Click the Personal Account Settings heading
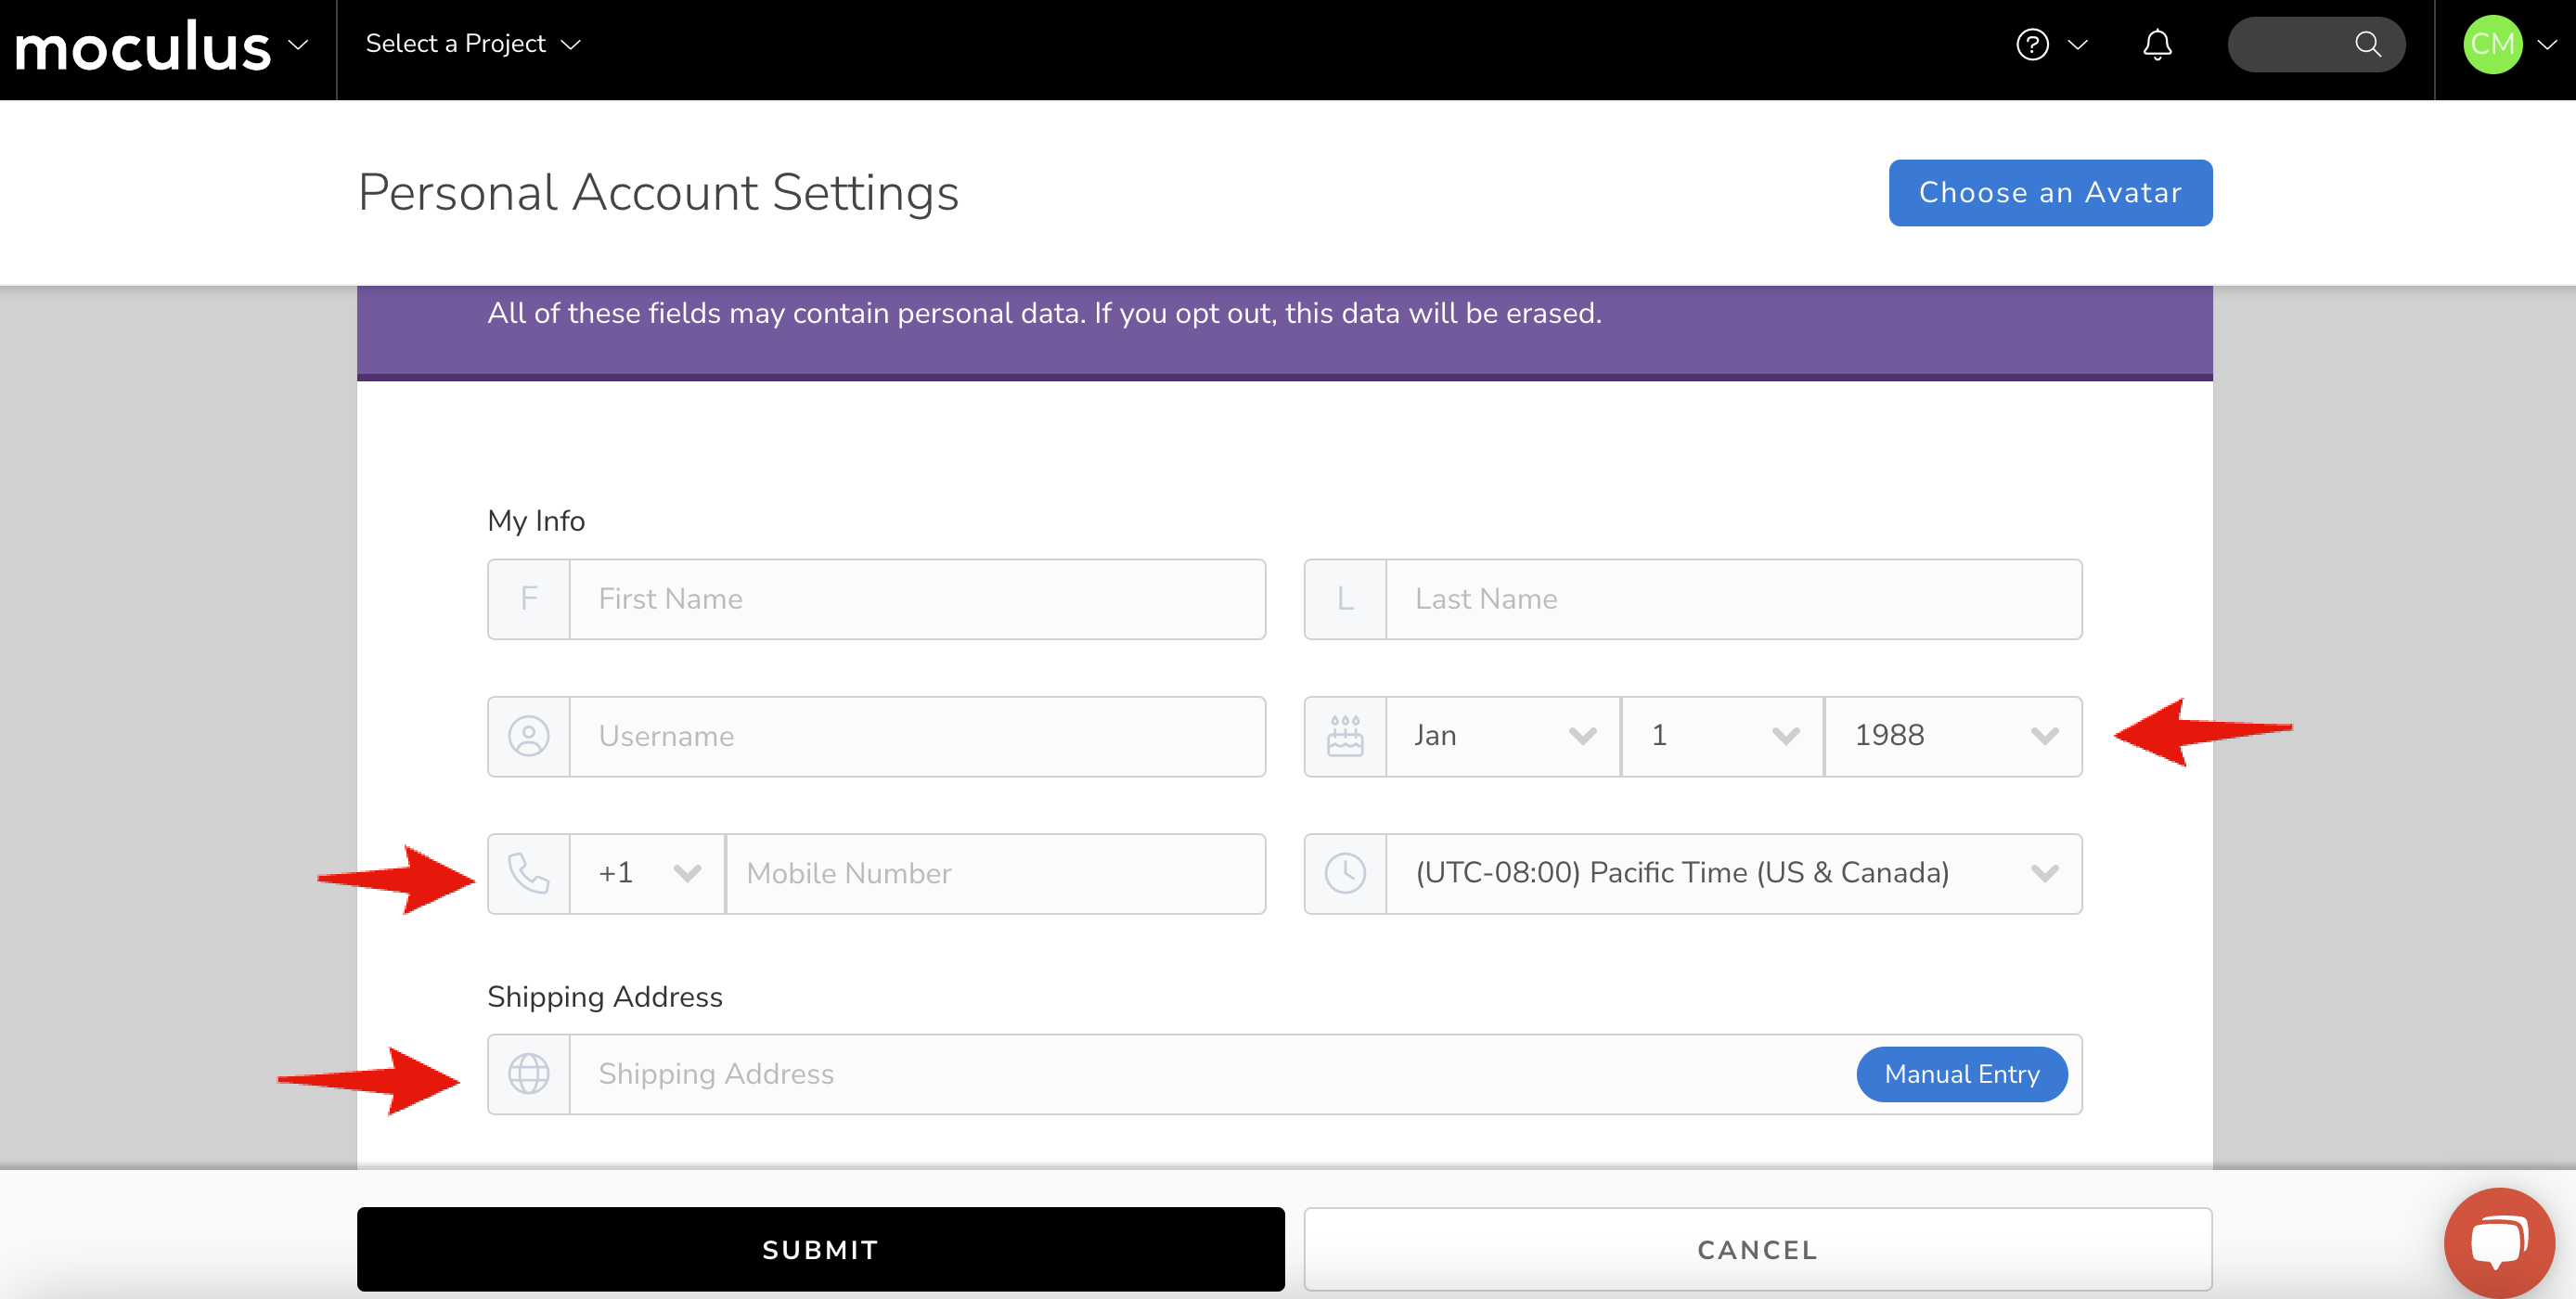Image resolution: width=2576 pixels, height=1299 pixels. point(658,192)
